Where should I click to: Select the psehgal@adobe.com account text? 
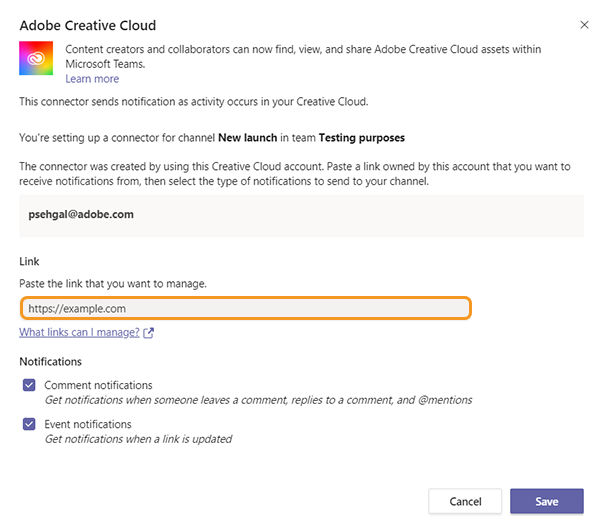point(81,214)
